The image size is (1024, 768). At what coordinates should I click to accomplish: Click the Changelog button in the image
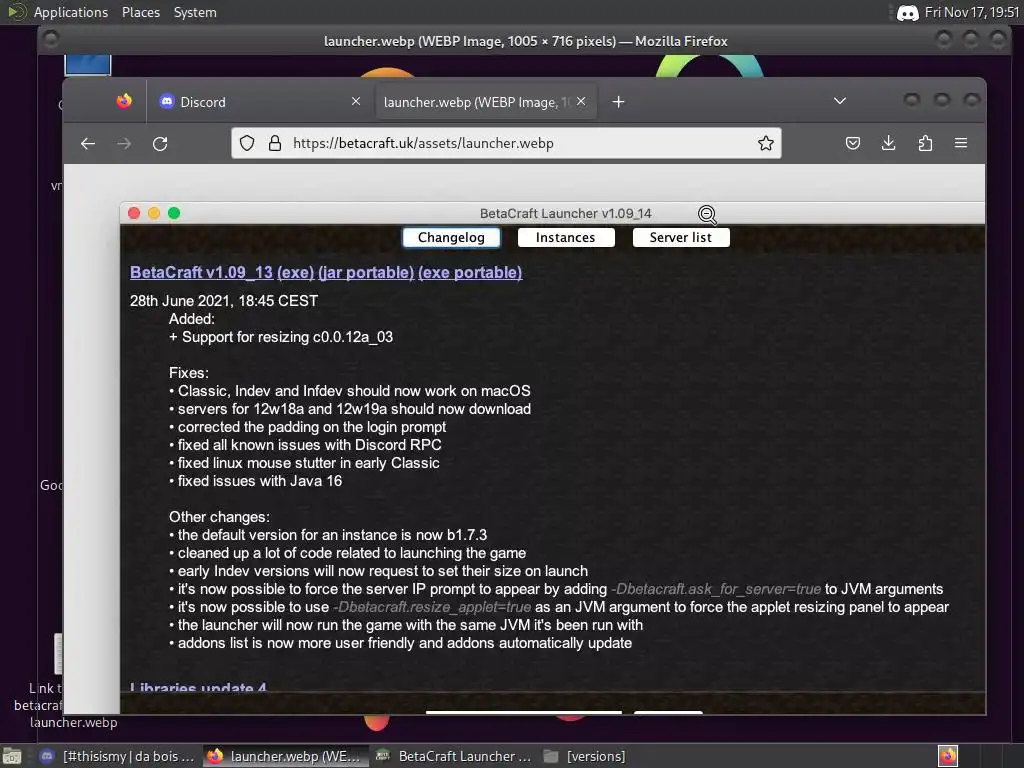click(x=451, y=238)
